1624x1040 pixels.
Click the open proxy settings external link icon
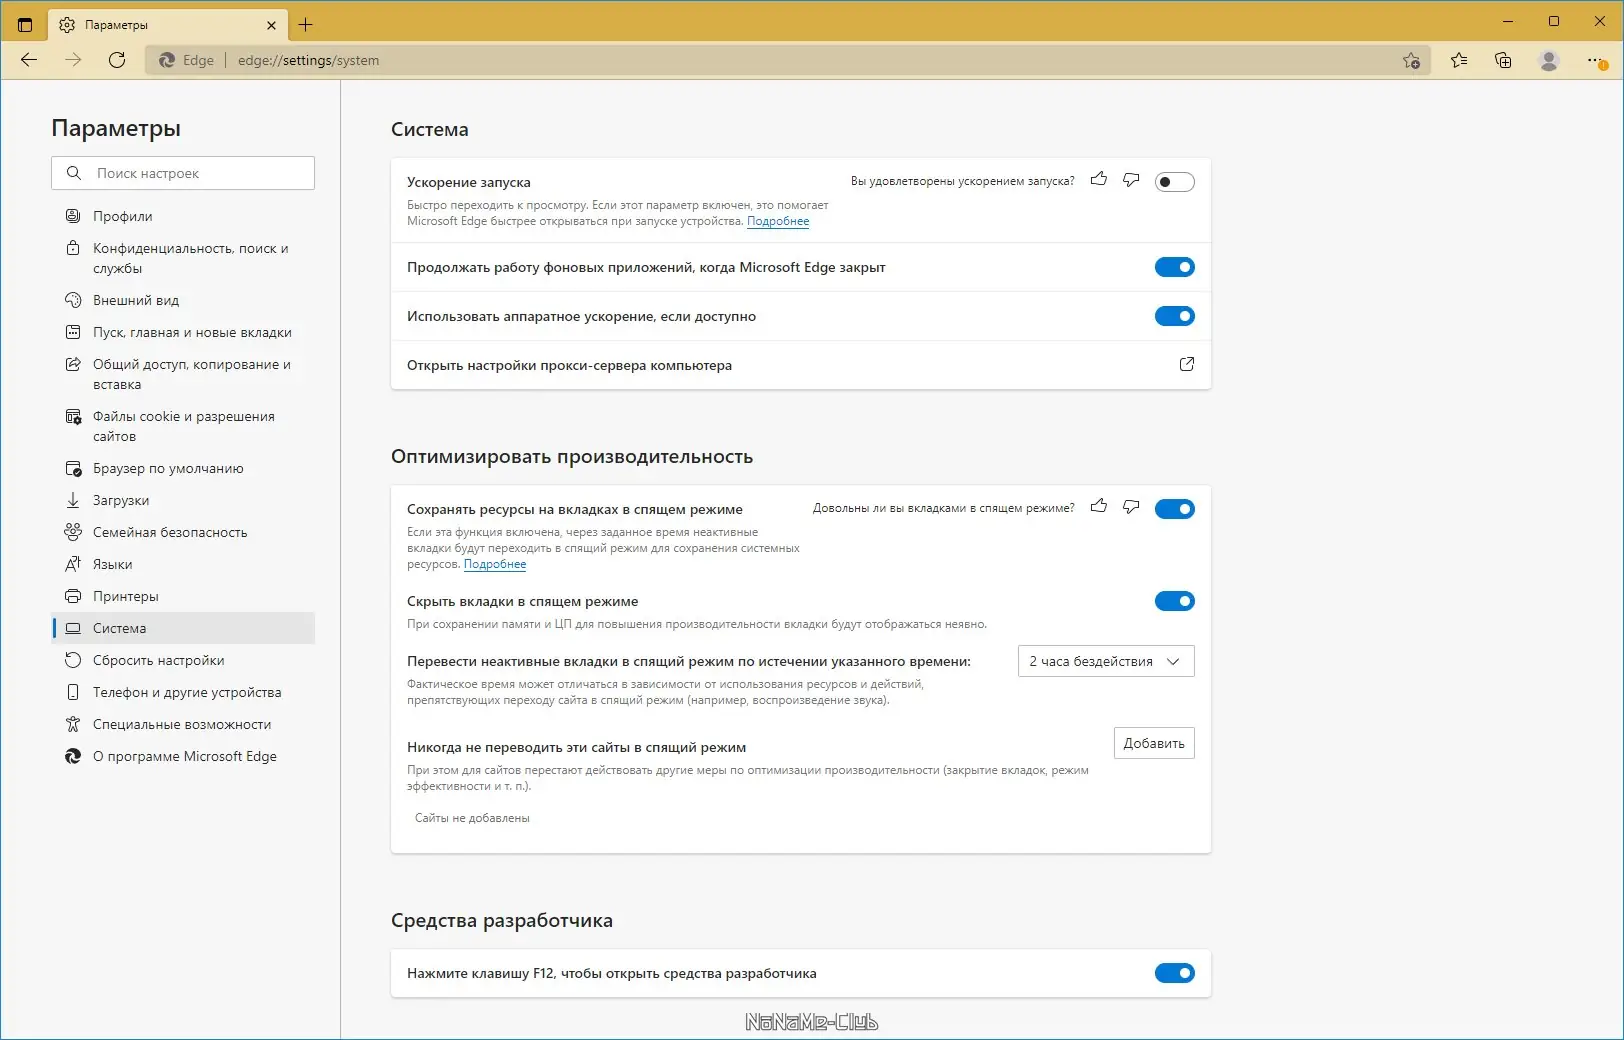click(1187, 365)
